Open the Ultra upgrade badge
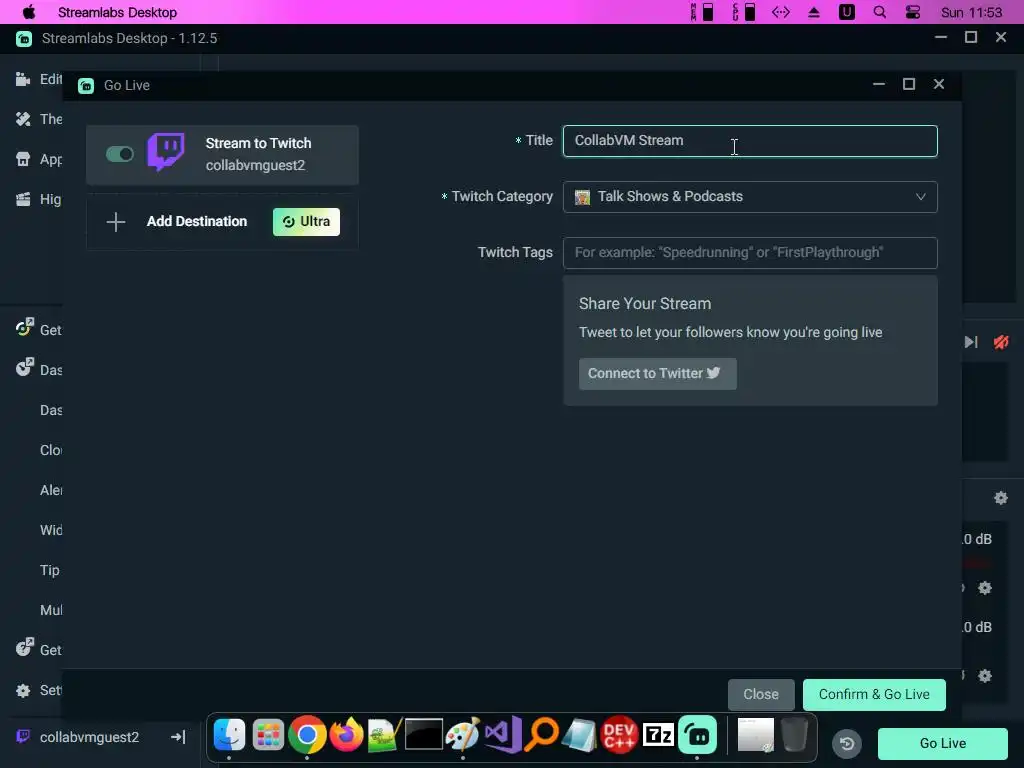Image resolution: width=1024 pixels, height=768 pixels. pos(306,221)
